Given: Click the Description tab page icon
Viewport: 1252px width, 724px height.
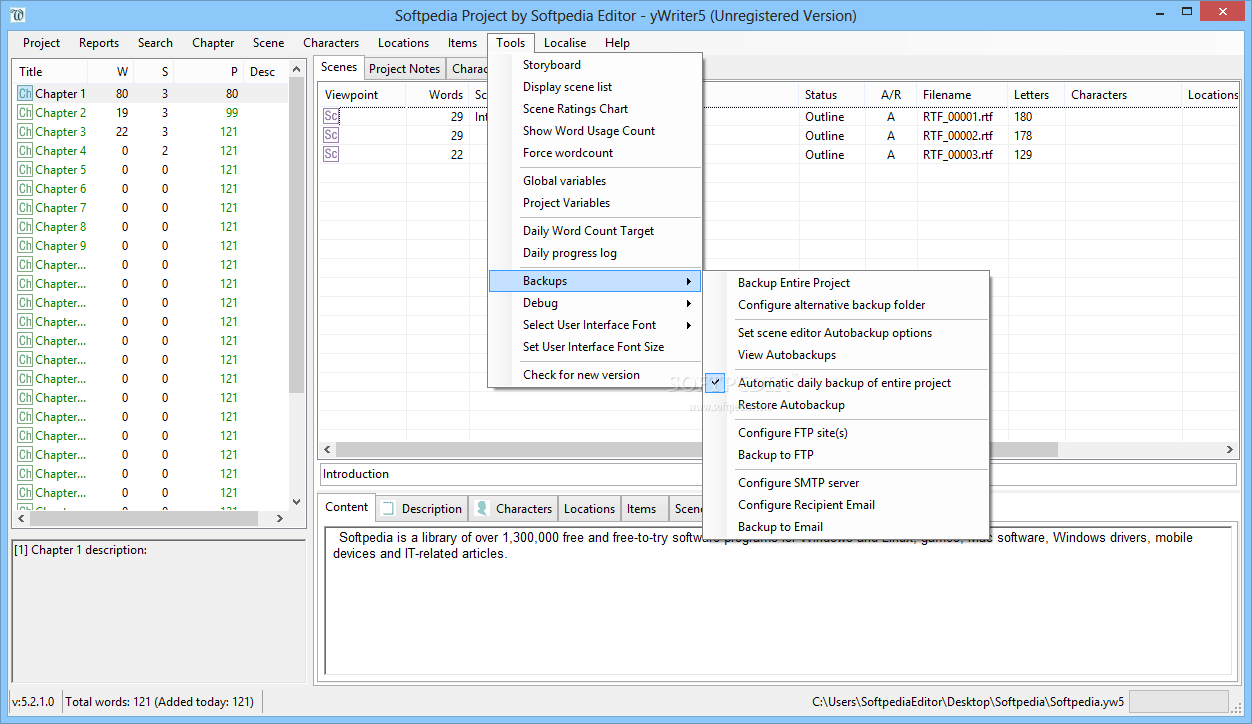Looking at the screenshot, I should click(x=389, y=508).
